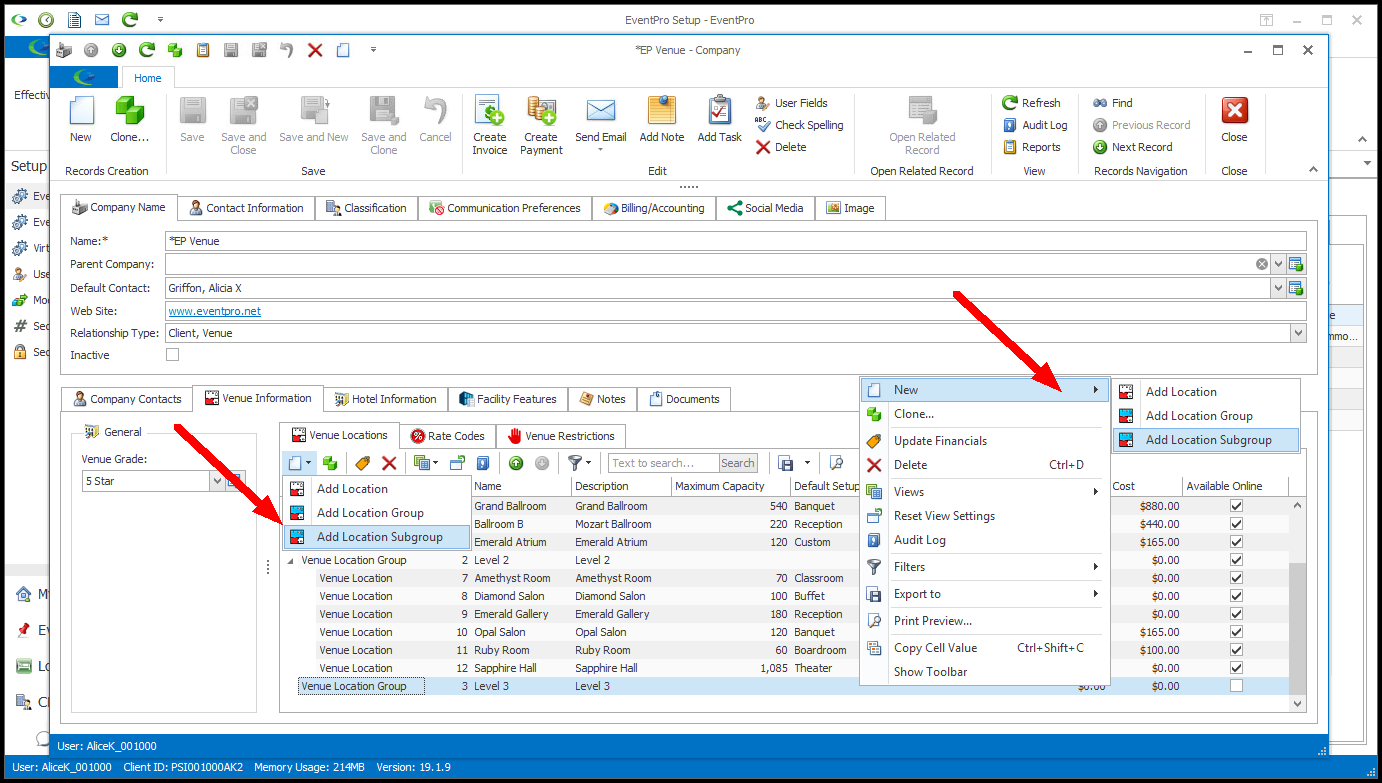Open the Venue Restrictions tab
The image size is (1382, 783).
click(561, 436)
